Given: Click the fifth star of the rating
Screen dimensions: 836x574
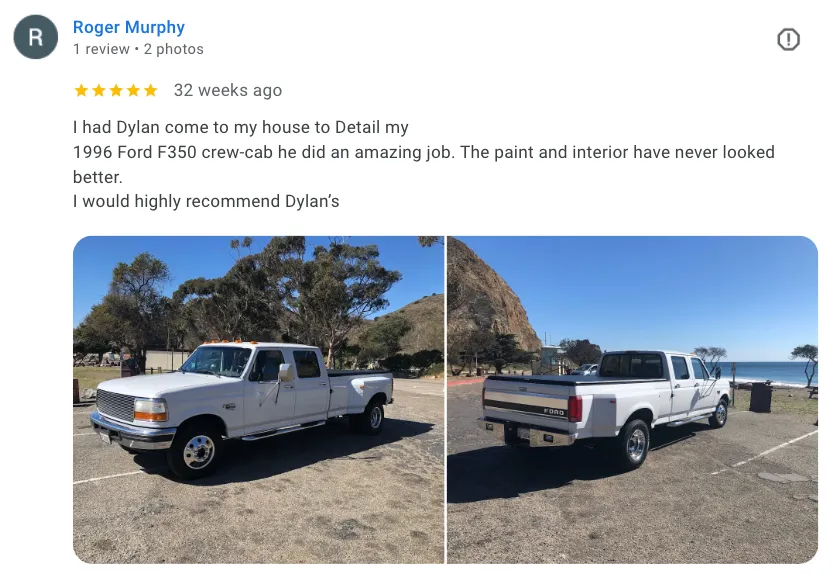Looking at the screenshot, I should point(151,90).
